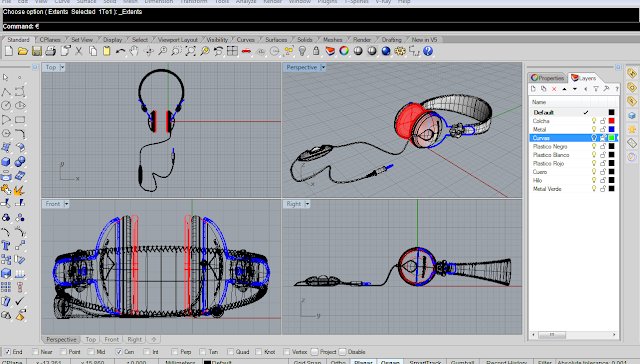Click the Undo arrow icon
Image resolution: width=640 pixels, height=364 pixels.
pos(120,51)
